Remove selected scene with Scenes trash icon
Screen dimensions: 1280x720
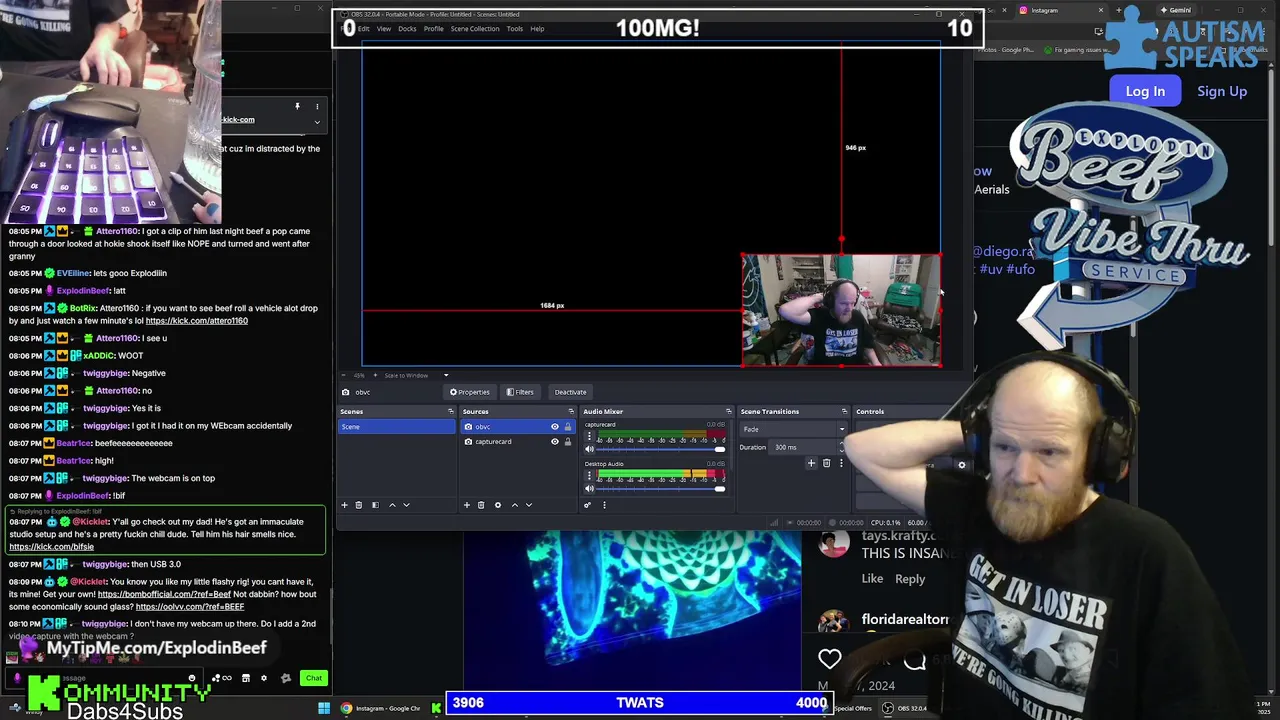(x=359, y=505)
